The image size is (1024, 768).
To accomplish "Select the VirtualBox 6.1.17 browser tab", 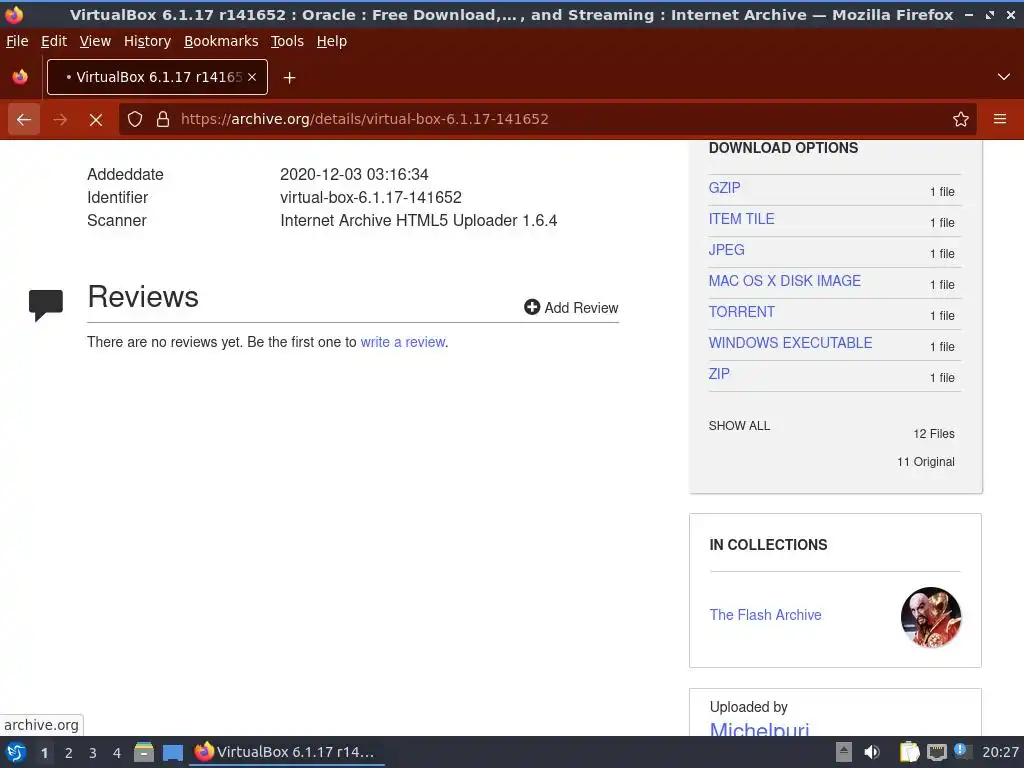I will coord(157,77).
